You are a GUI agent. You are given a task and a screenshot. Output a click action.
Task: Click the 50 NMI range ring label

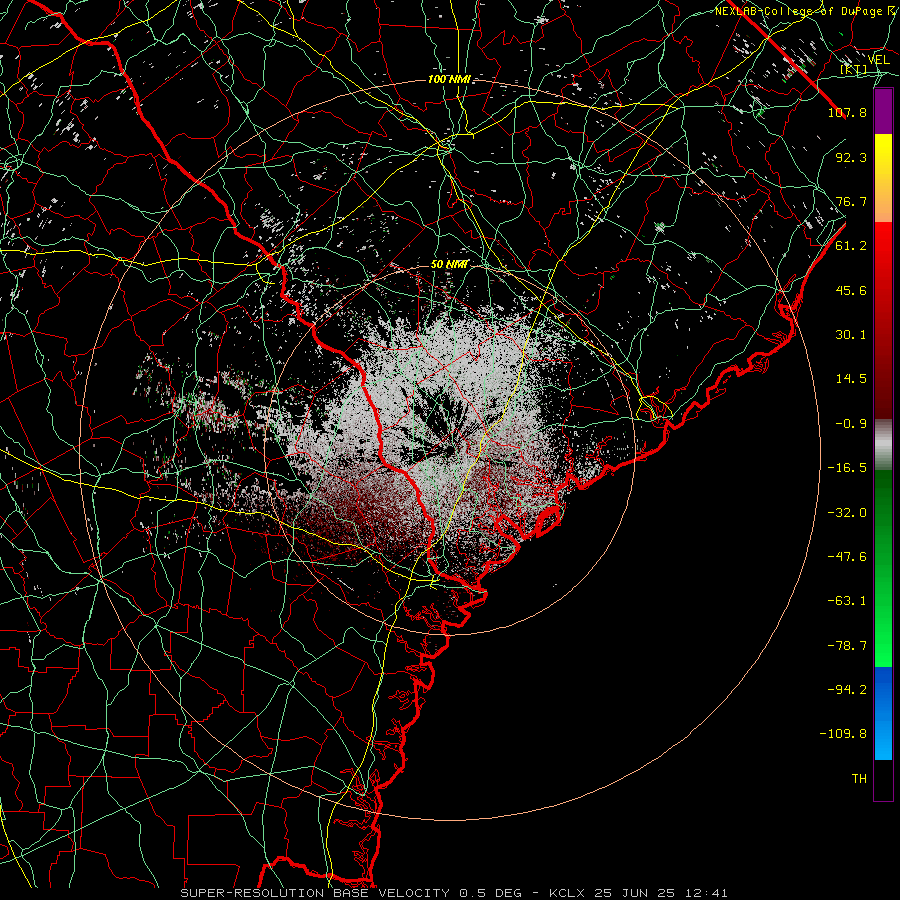pyautogui.click(x=449, y=265)
